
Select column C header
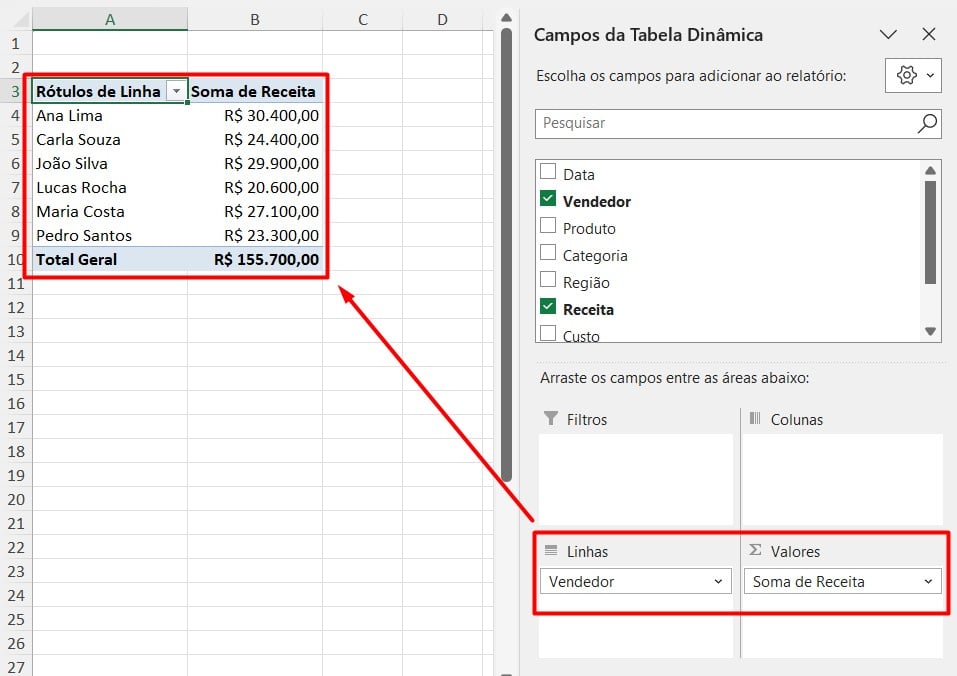click(x=362, y=19)
